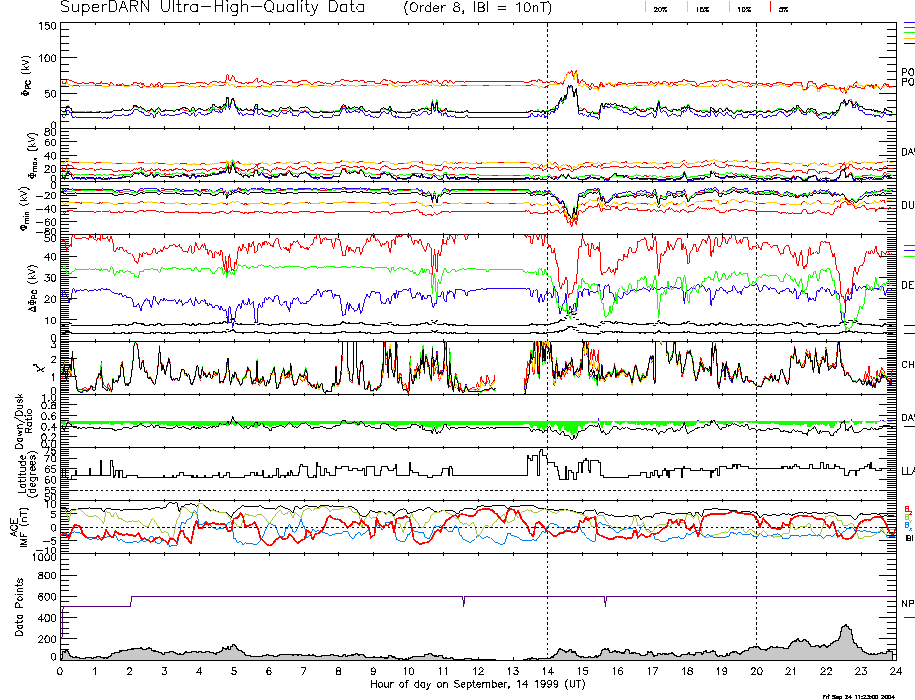Click the timestamp text in the bottom-right corner

(864, 695)
